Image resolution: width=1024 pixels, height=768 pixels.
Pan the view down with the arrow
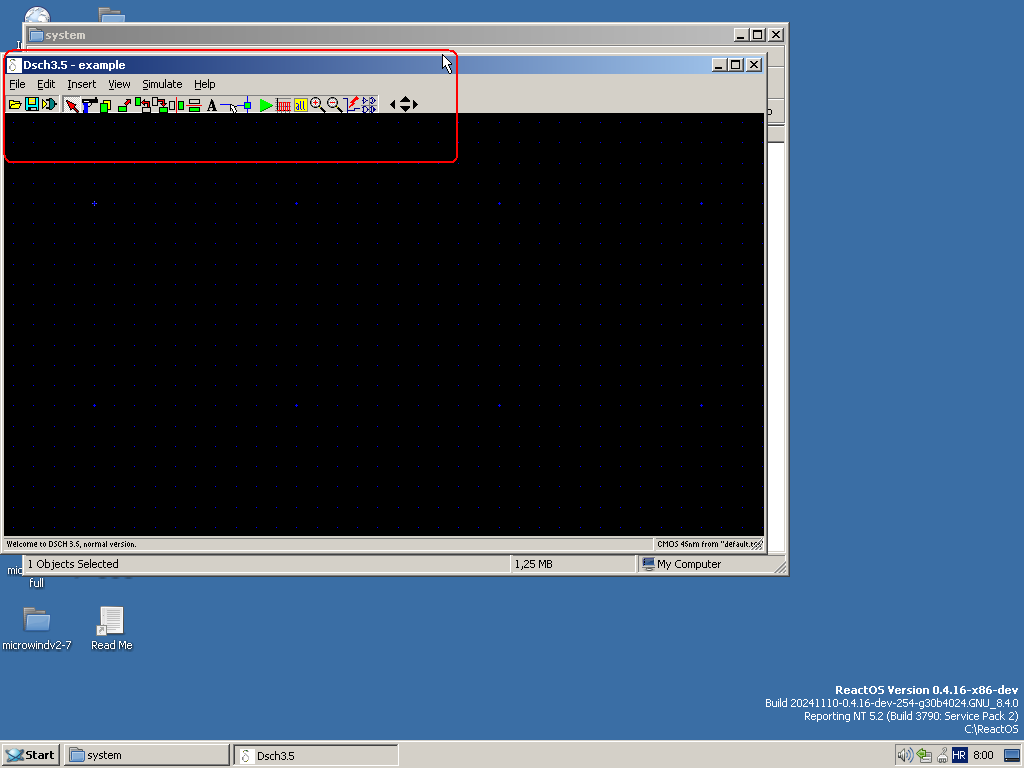tap(405, 109)
